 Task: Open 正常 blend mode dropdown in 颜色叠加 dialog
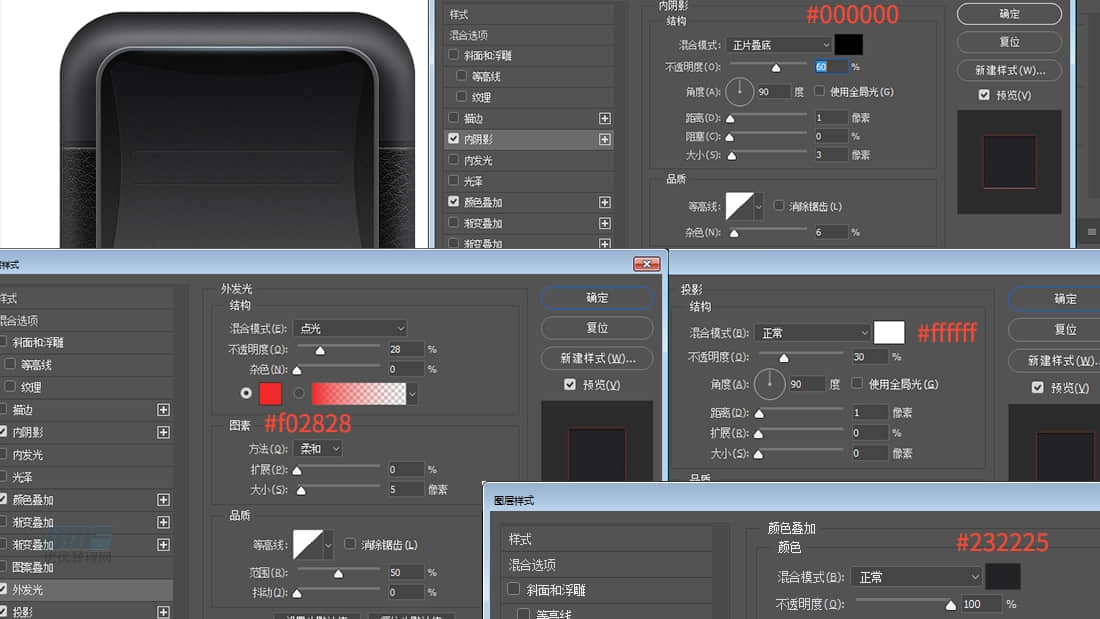916,577
